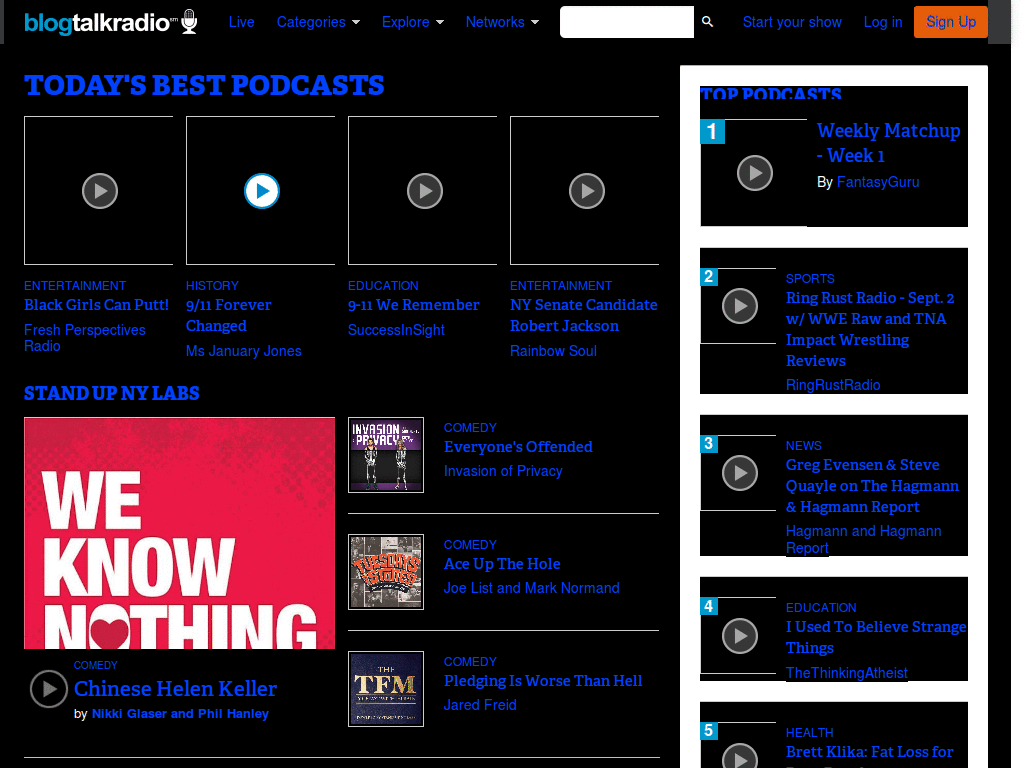
Task: Open NY Senate Candidate Robert Jackson link
Action: coord(584,315)
